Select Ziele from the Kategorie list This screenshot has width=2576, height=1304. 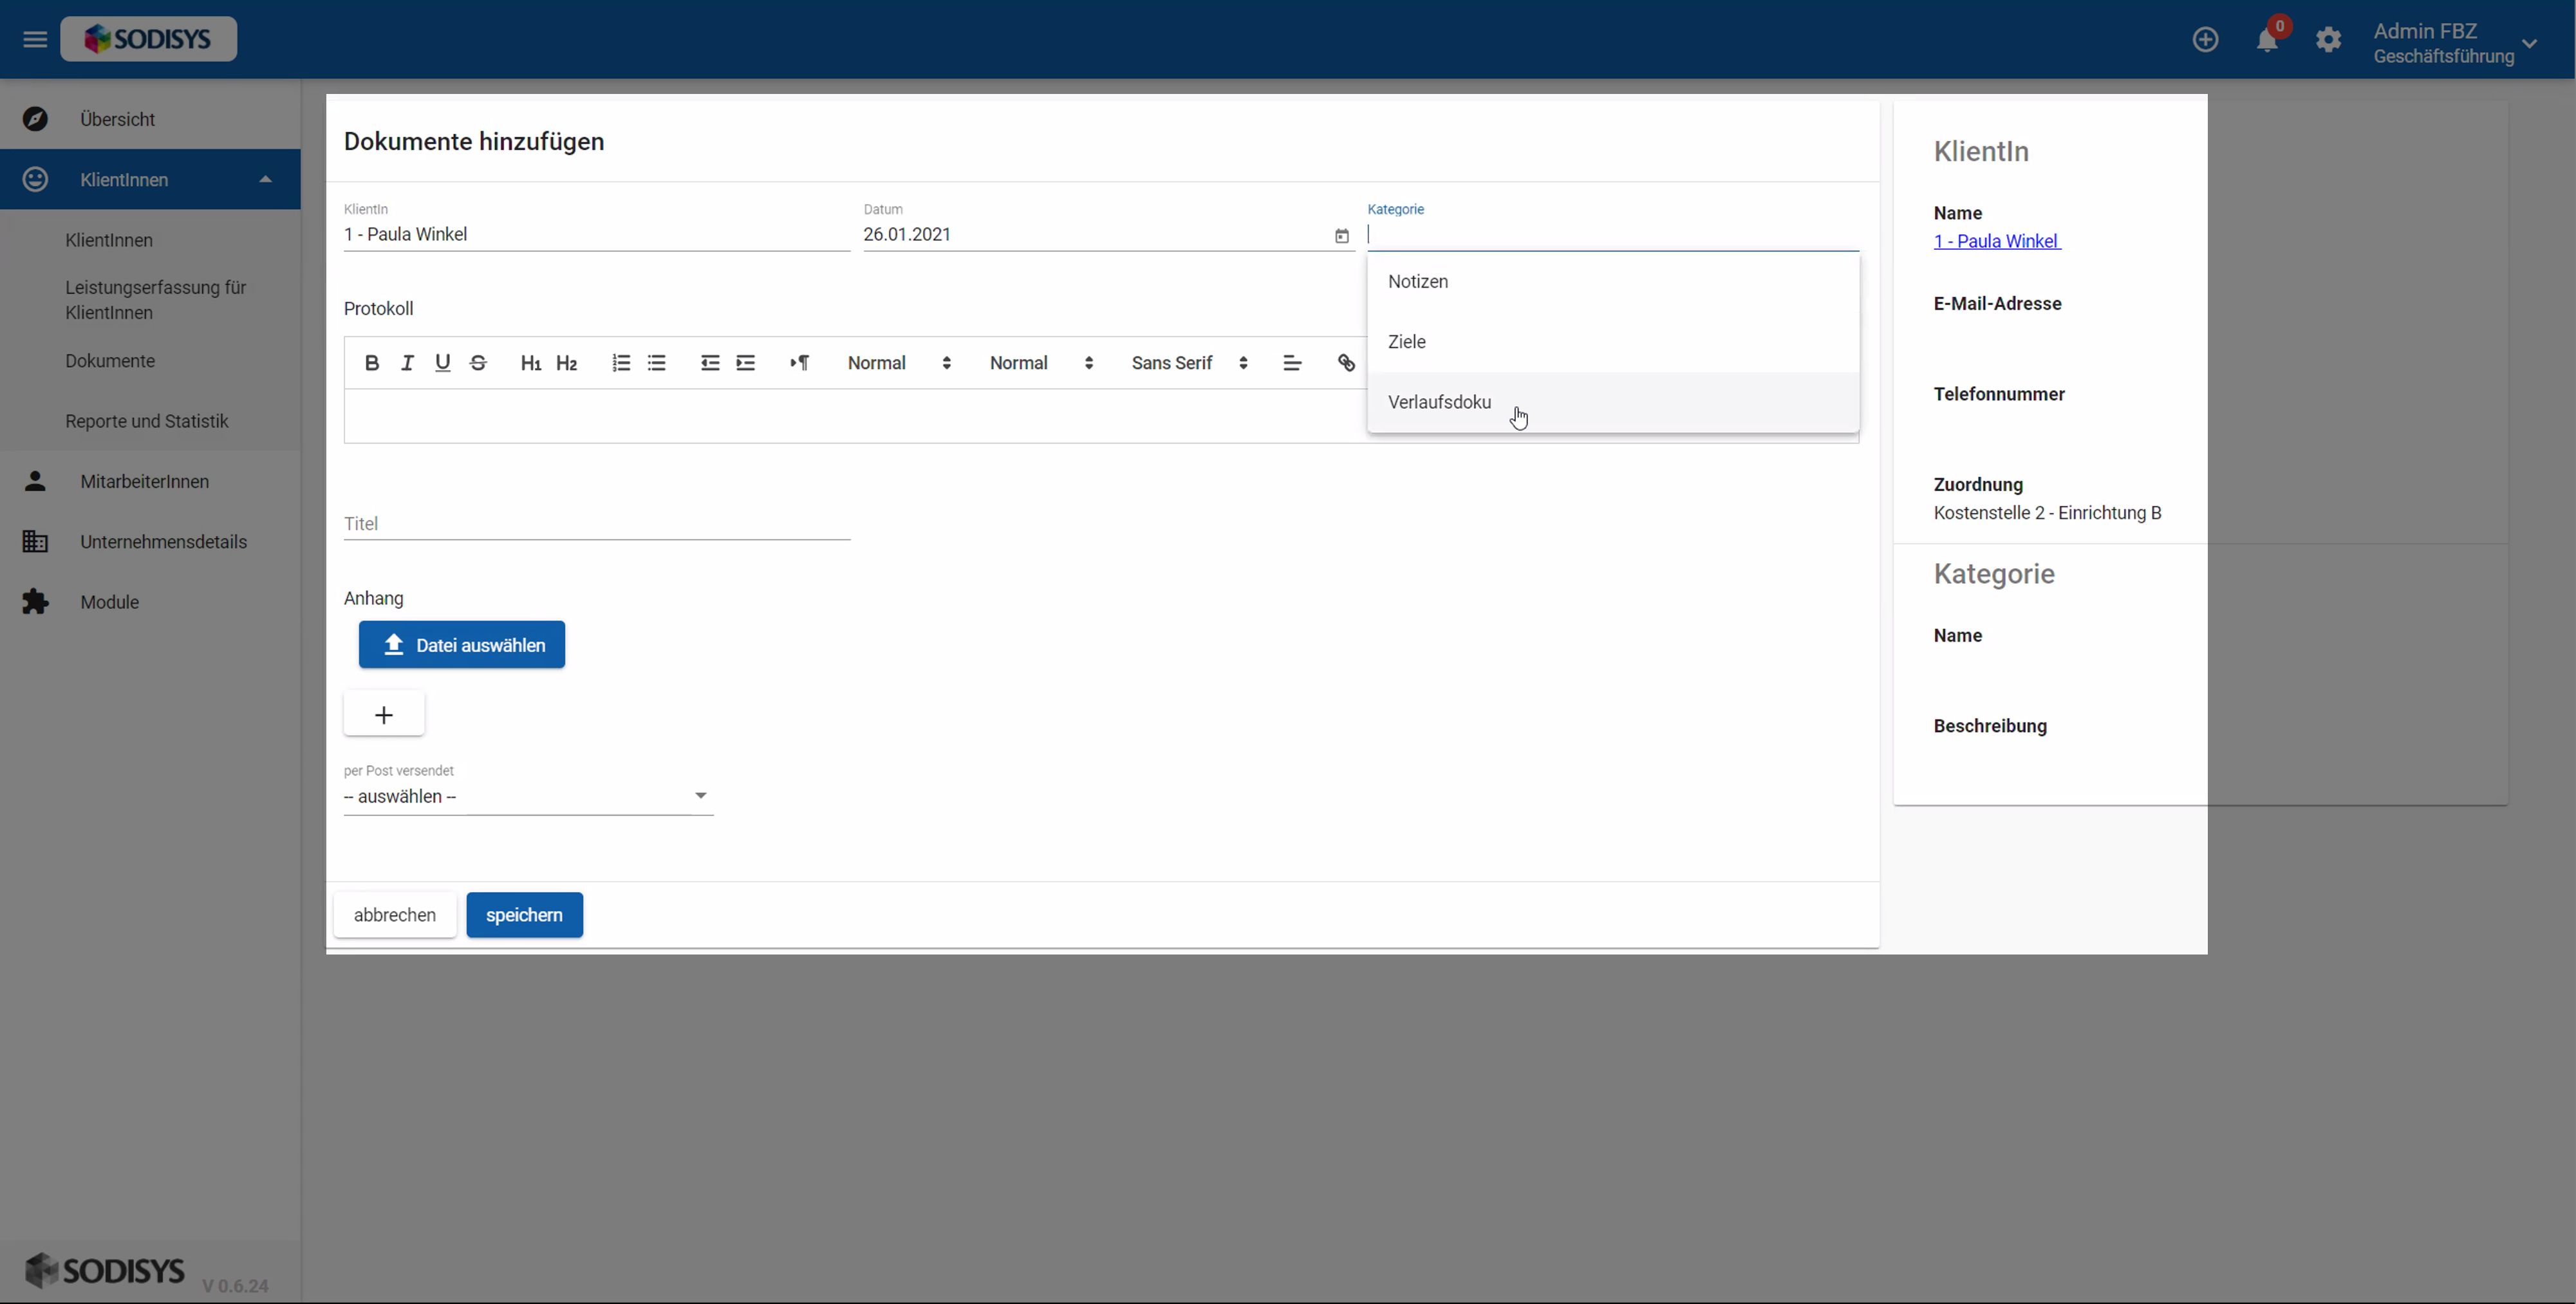point(1612,342)
